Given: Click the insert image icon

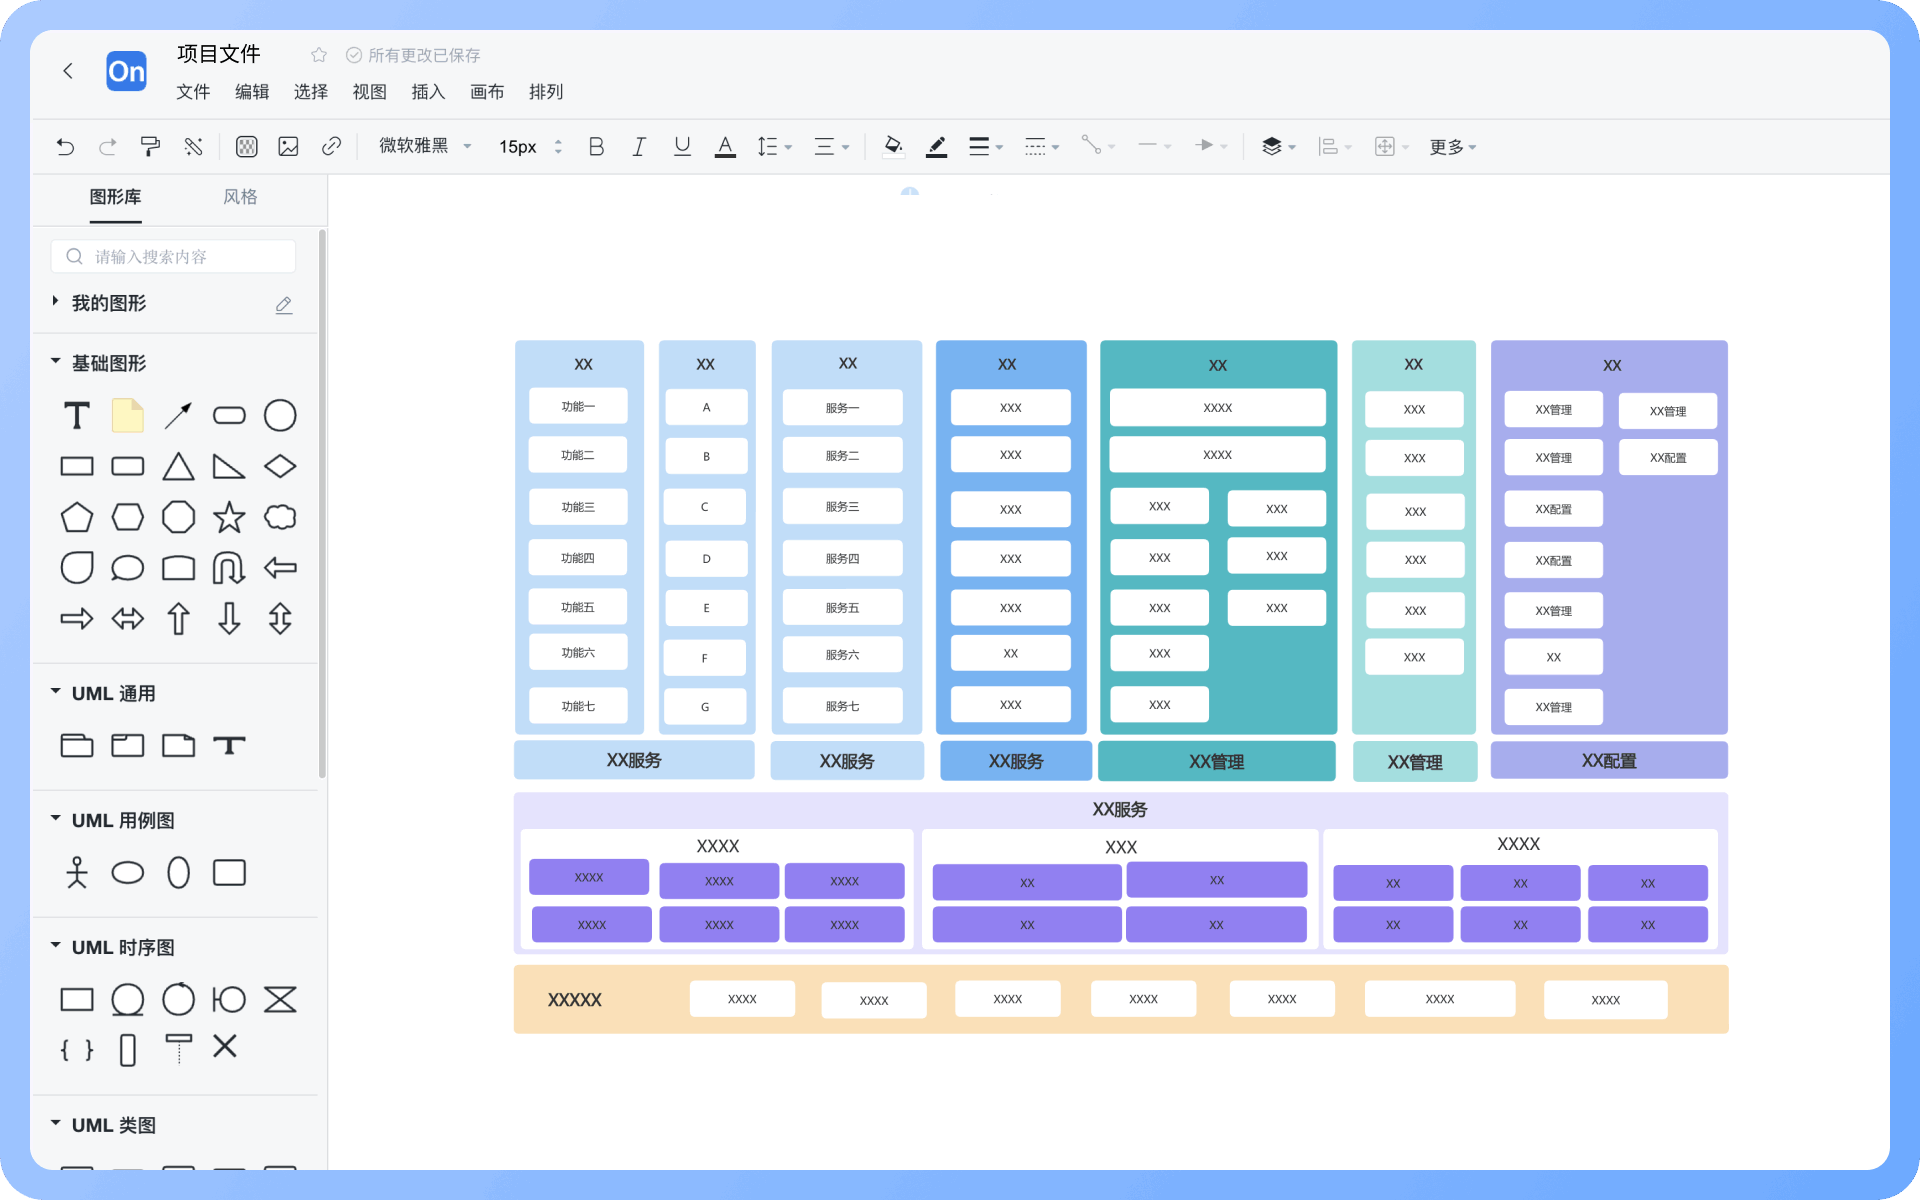Looking at the screenshot, I should pyautogui.click(x=289, y=147).
